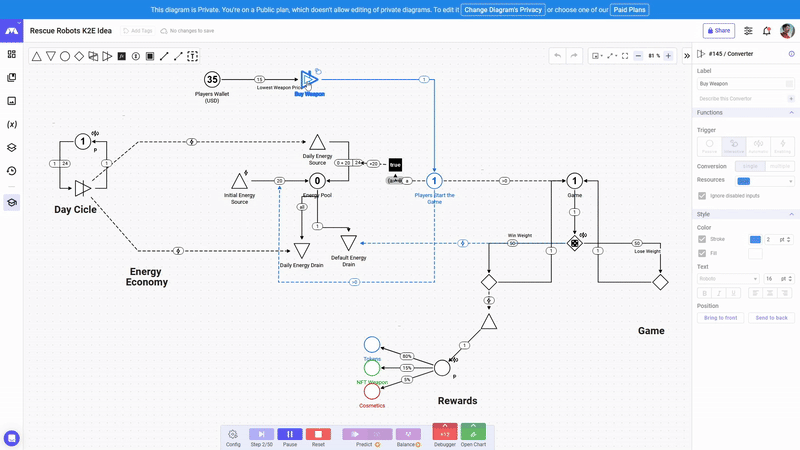The width and height of the screenshot is (800, 450).
Task: Advance the simulation by one Step
Action: [x=261, y=434]
